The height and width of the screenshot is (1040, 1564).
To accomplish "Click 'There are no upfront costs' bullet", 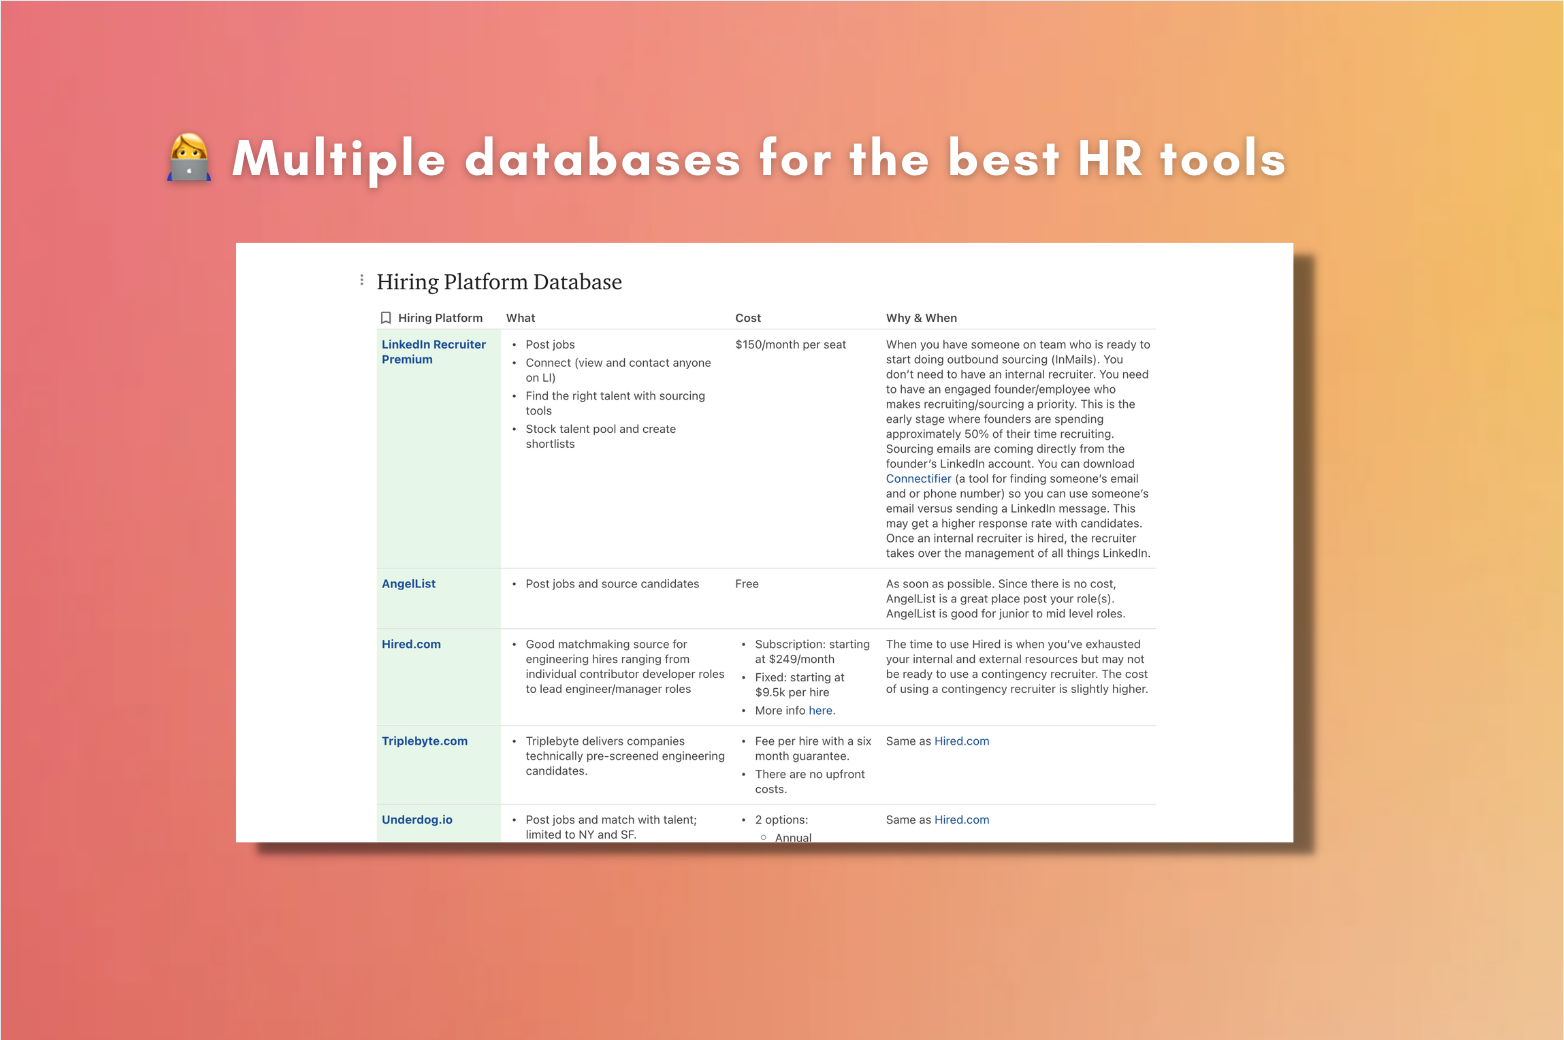I will click(810, 782).
